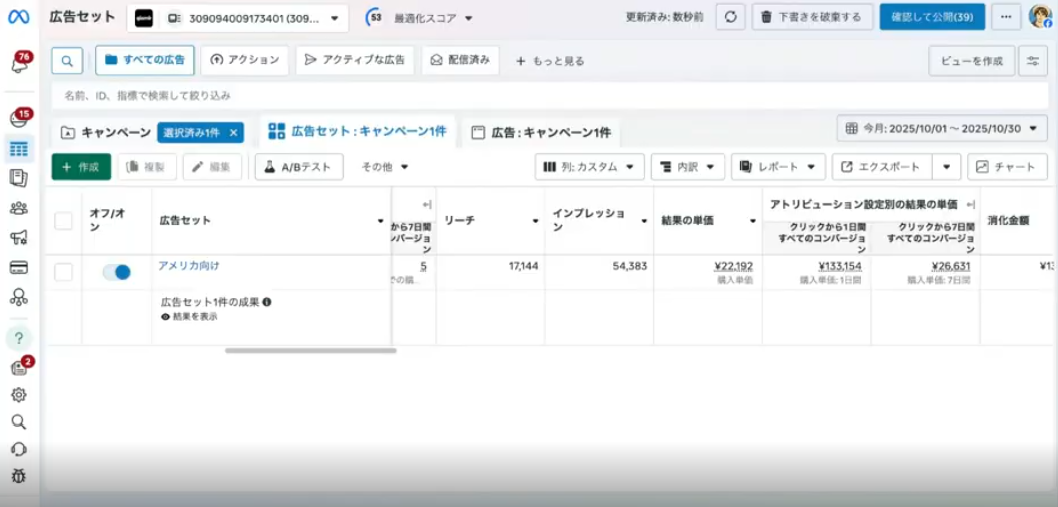Open the date range 今月 dropdown
Image resolution: width=1058 pixels, height=507 pixels.
(x=942, y=128)
